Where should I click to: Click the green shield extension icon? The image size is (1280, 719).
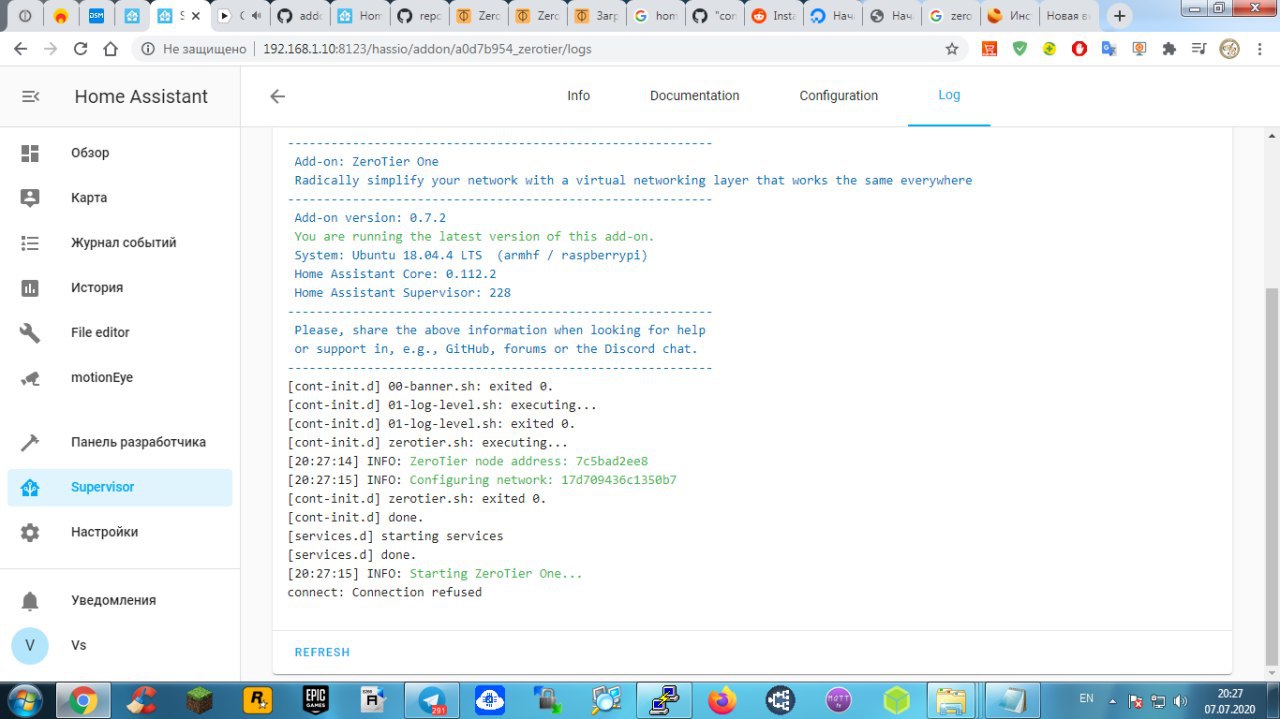click(x=1019, y=49)
